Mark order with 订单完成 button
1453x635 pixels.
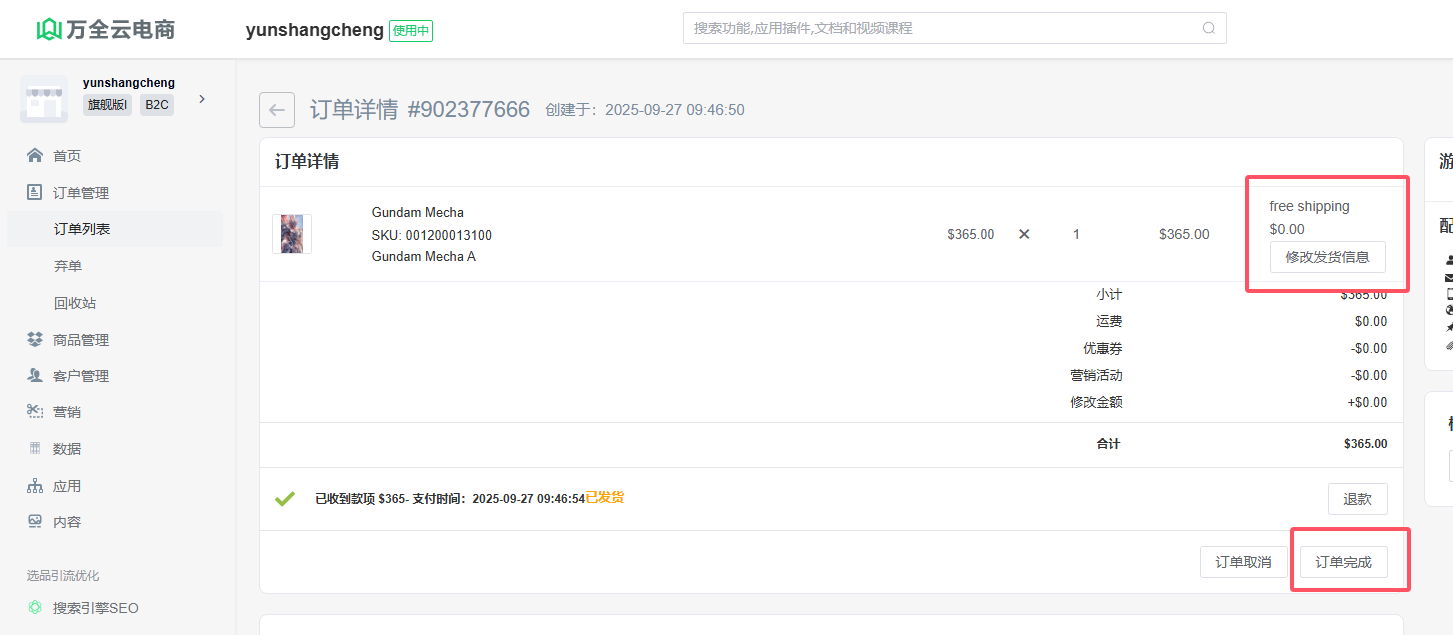pyautogui.click(x=1343, y=562)
